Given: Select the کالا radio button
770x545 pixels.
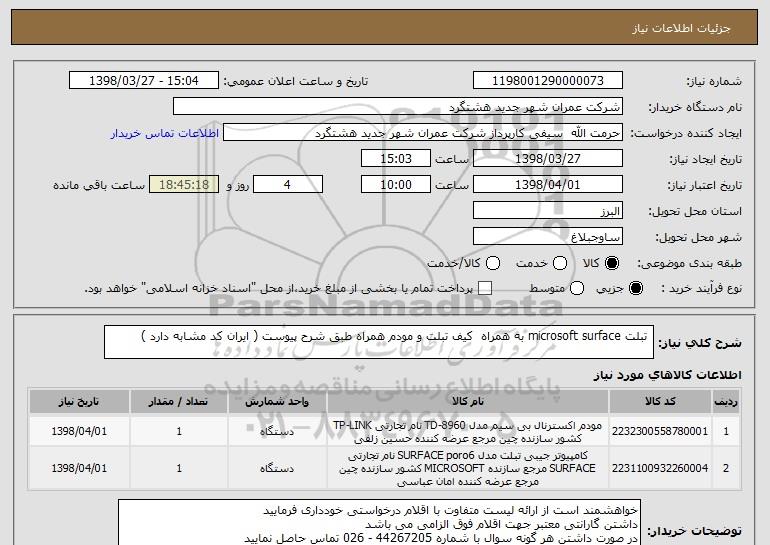Looking at the screenshot, I should coord(612,263).
